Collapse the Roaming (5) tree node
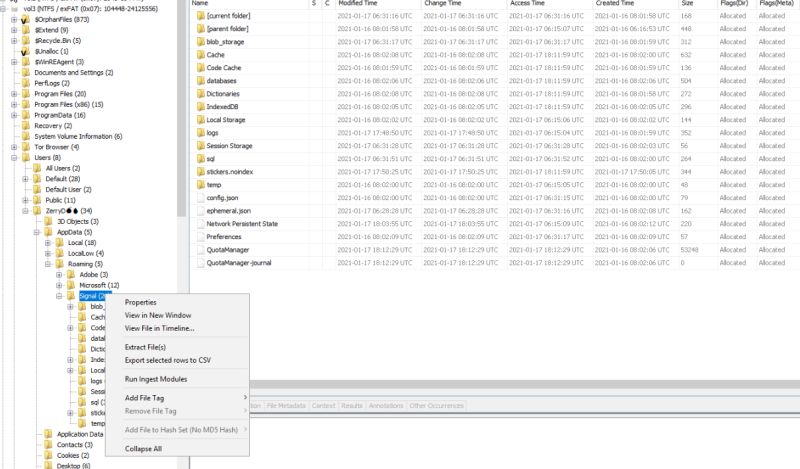Screen dimensions: 800x469 point(48,264)
